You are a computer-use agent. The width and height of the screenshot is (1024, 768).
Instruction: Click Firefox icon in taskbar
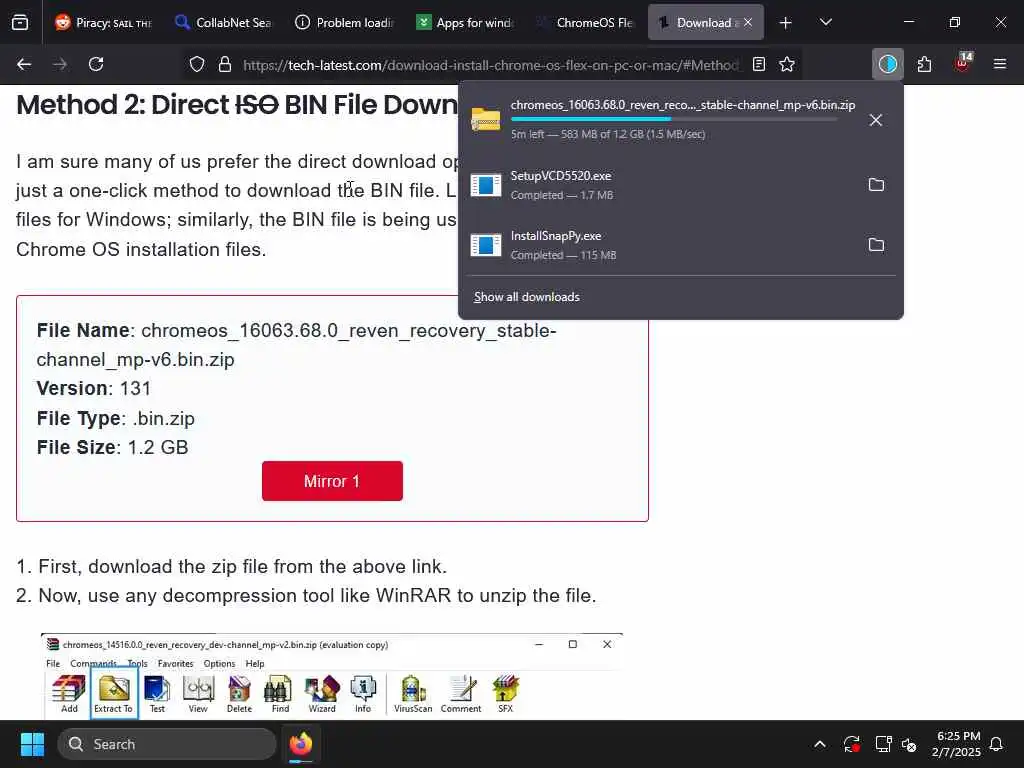click(301, 744)
